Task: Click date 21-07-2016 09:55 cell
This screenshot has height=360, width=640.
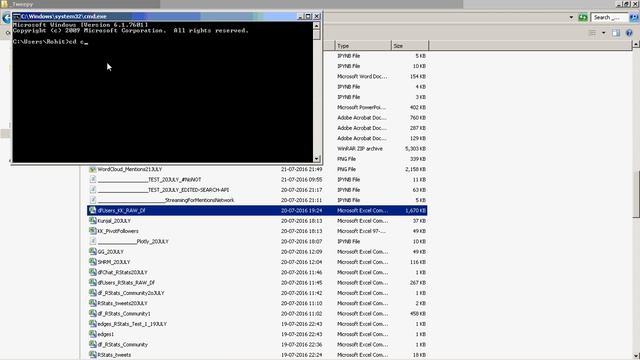Action: point(301,179)
